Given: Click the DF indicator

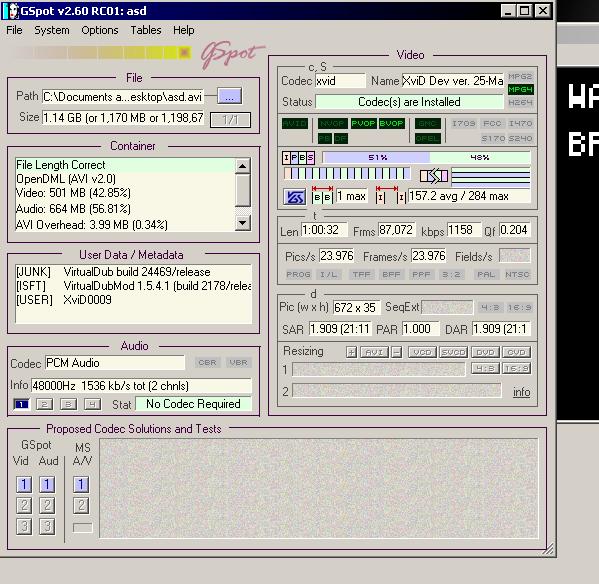Looking at the screenshot, I should point(340,138).
